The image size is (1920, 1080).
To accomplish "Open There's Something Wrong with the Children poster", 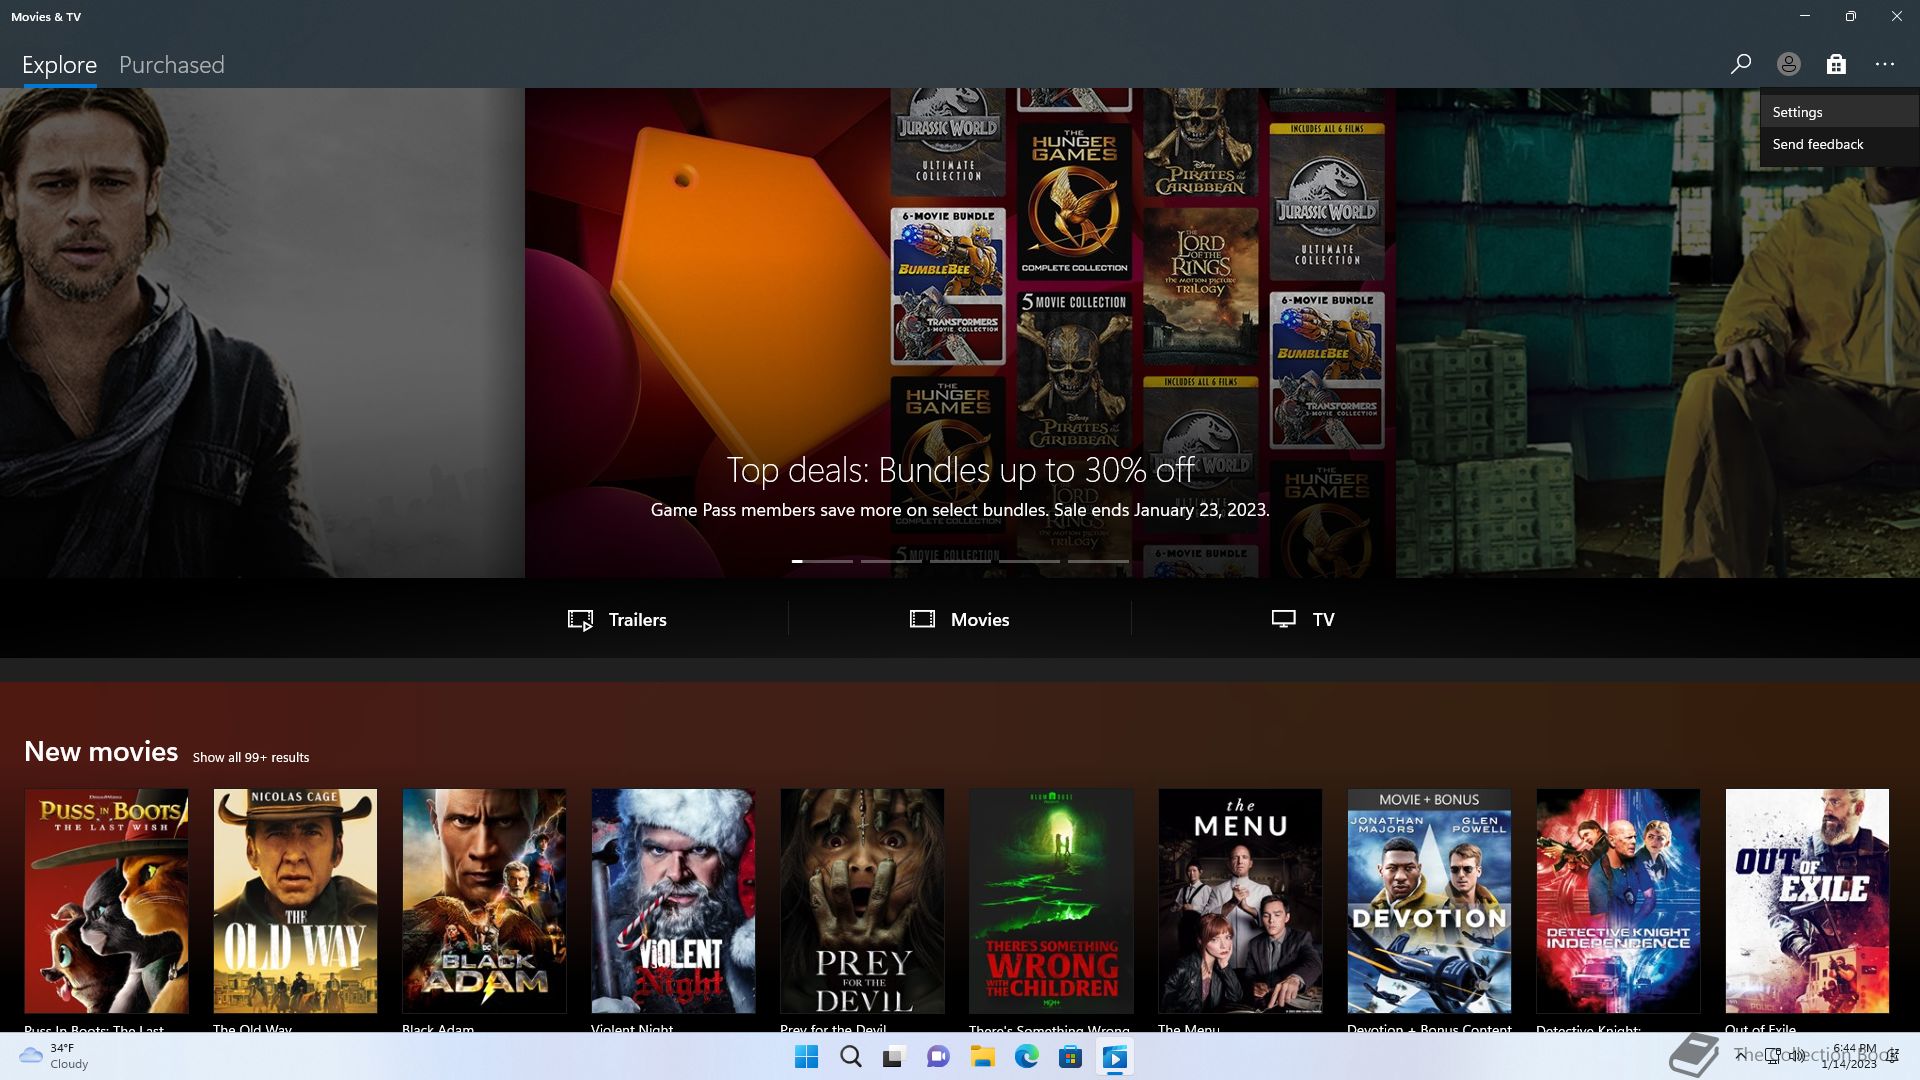I will 1051,901.
